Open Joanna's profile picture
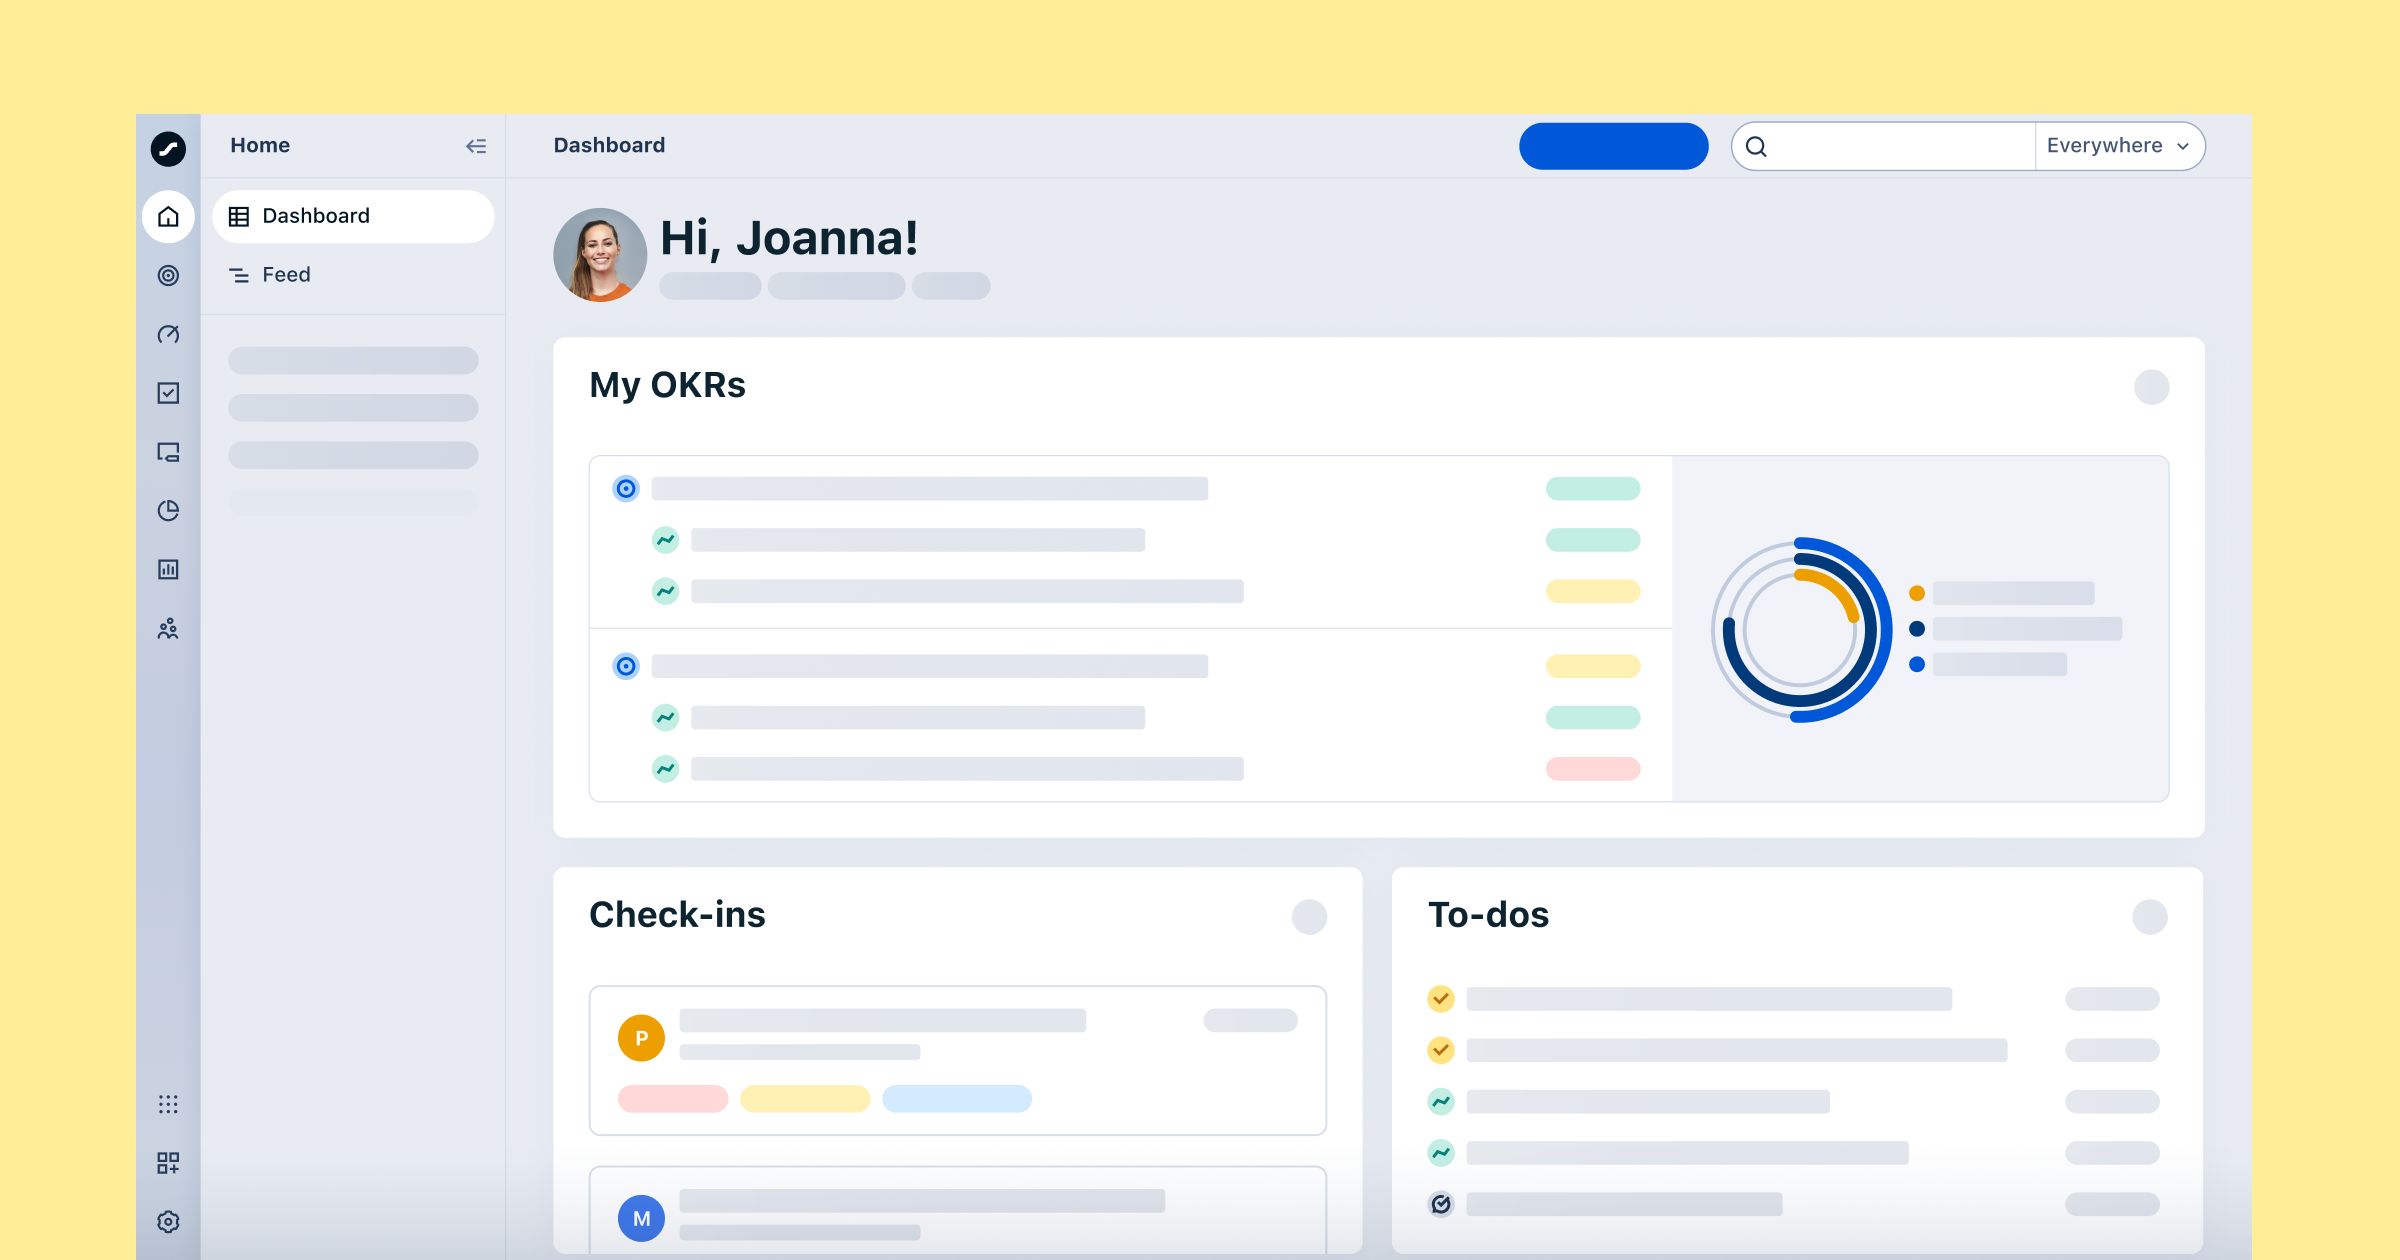2400x1260 pixels. coord(600,255)
